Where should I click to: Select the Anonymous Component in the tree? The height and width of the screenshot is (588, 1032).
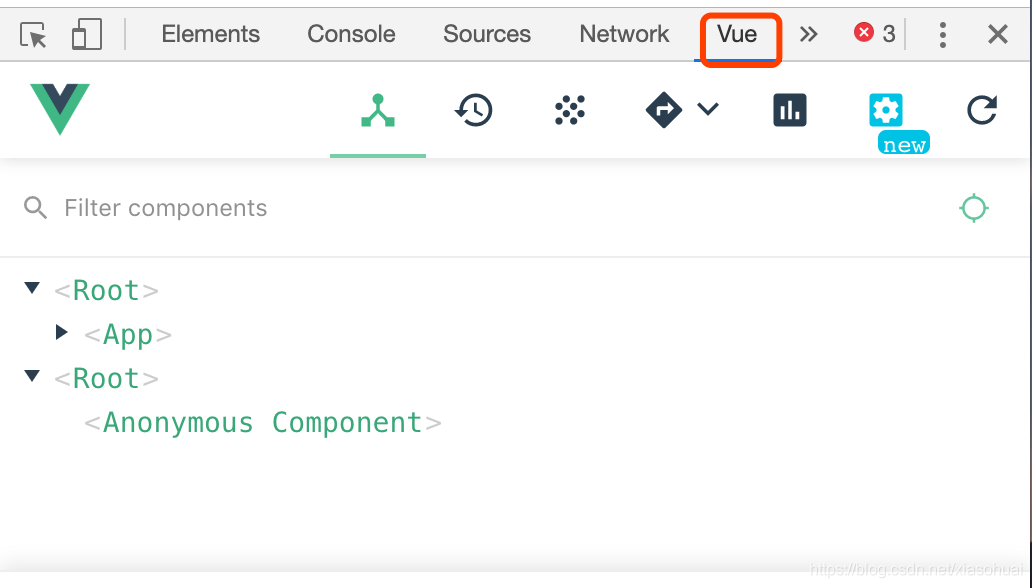pyautogui.click(x=262, y=422)
